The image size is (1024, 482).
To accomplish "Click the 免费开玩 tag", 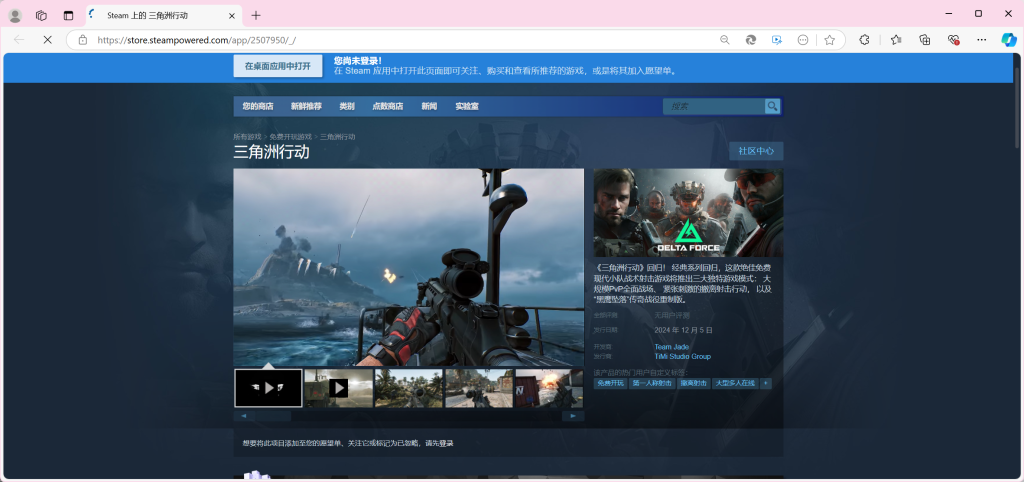I will pyautogui.click(x=611, y=383).
